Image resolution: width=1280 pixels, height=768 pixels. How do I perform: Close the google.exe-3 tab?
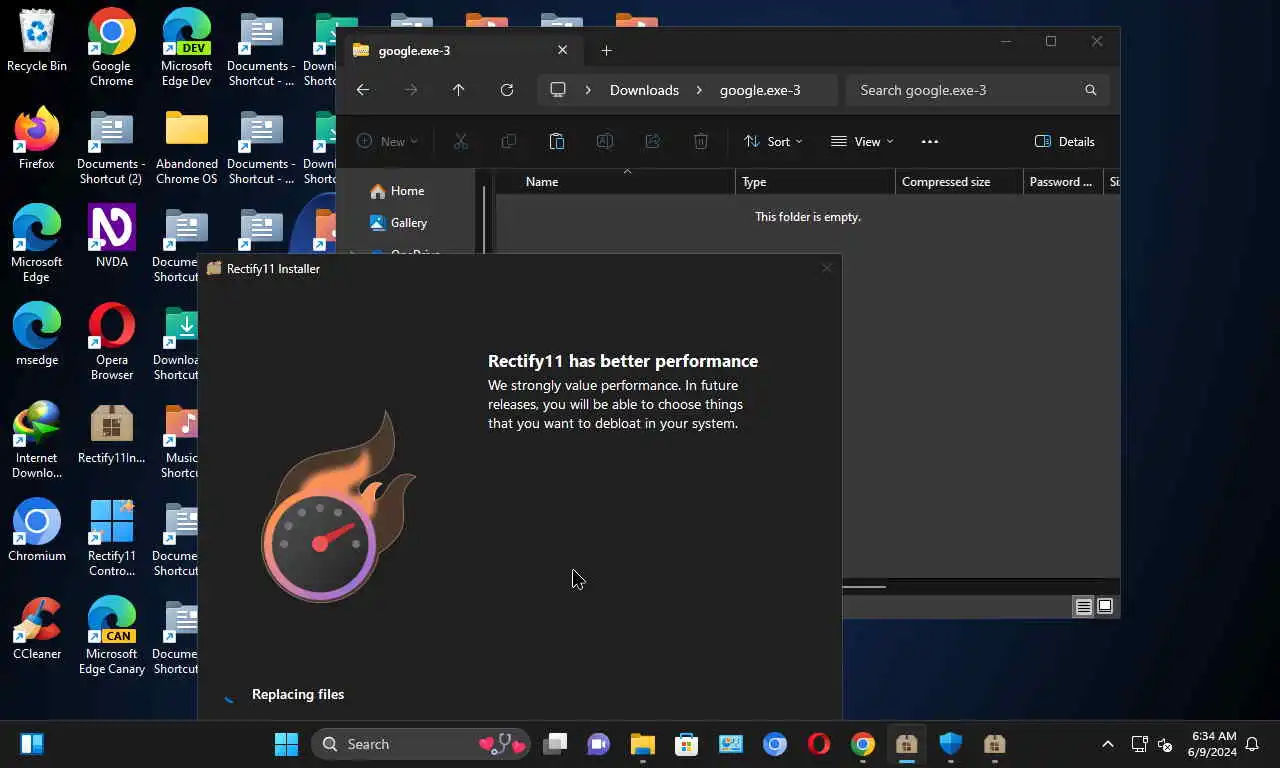(562, 50)
